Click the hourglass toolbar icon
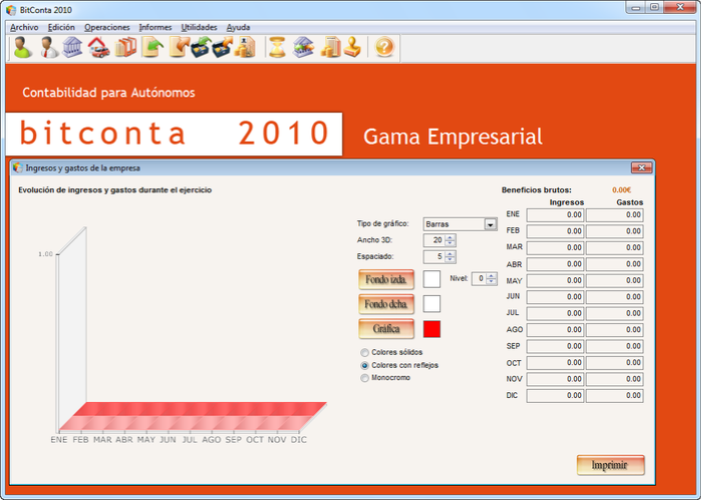Image resolution: width=701 pixels, height=500 pixels. pos(277,47)
